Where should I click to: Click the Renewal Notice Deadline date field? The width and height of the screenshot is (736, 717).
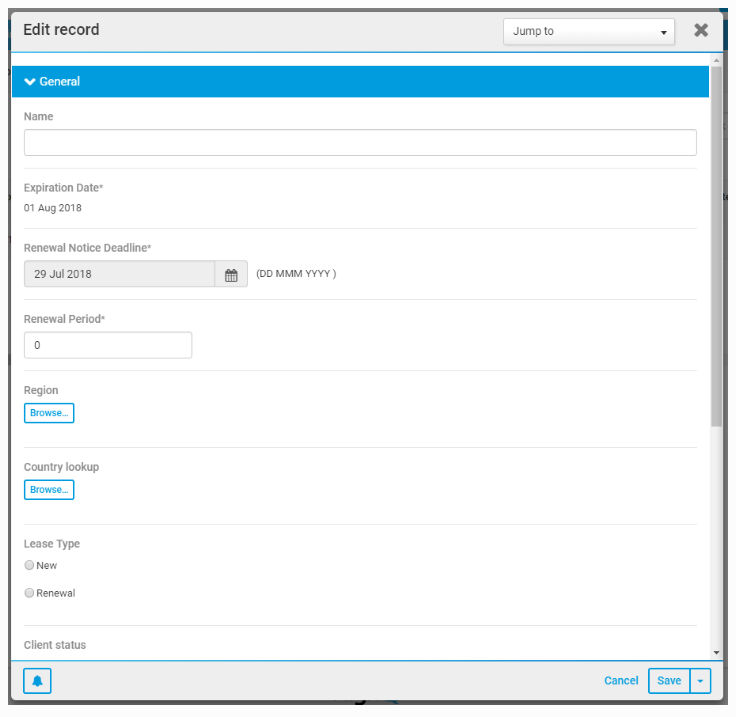(x=119, y=274)
